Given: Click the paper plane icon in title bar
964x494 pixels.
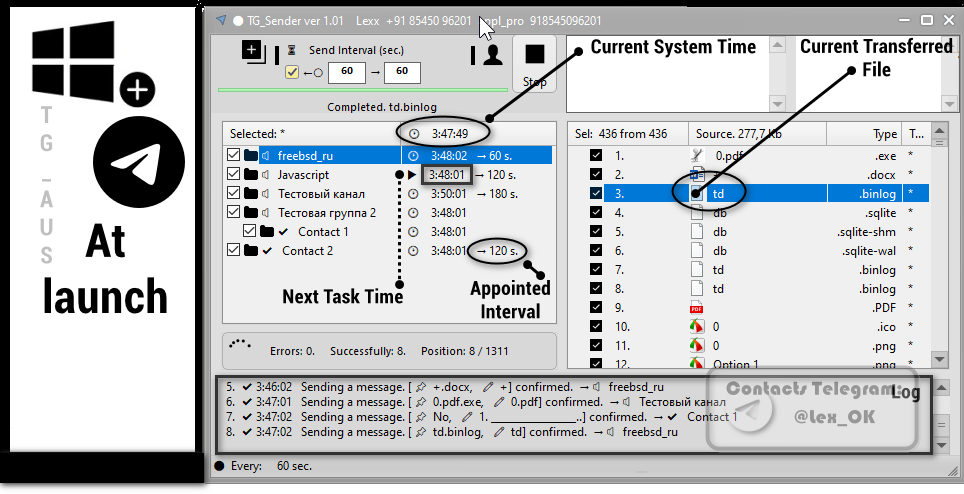Looking at the screenshot, I should tap(221, 20).
